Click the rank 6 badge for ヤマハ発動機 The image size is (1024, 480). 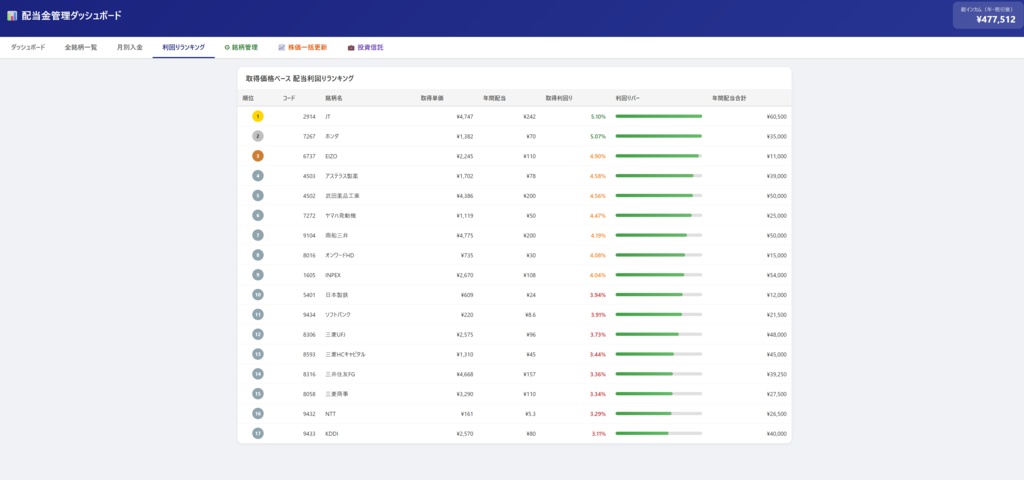point(258,215)
